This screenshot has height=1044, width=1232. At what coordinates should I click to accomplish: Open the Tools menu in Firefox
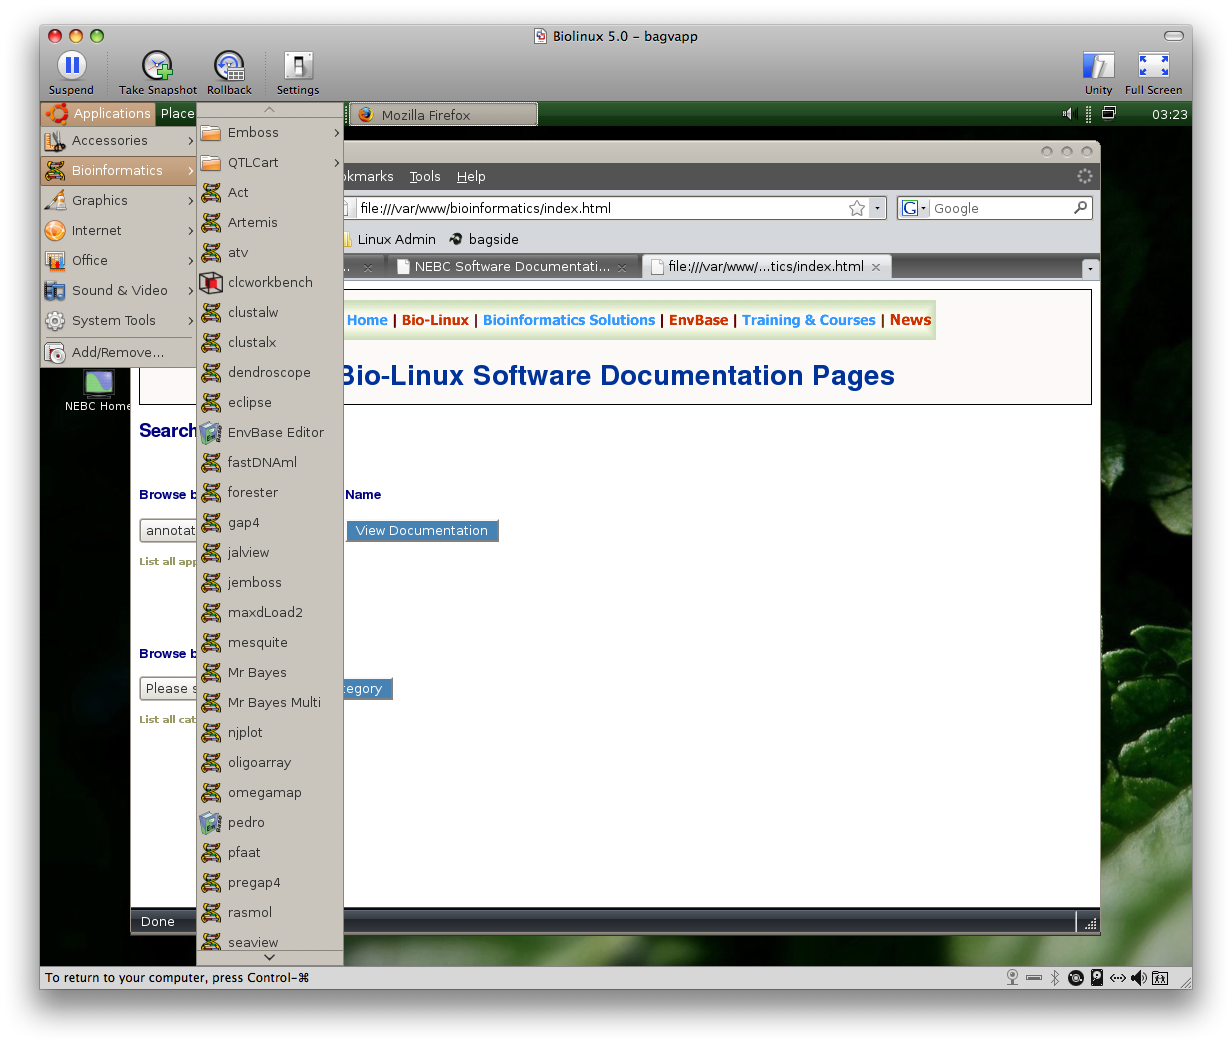pos(425,176)
